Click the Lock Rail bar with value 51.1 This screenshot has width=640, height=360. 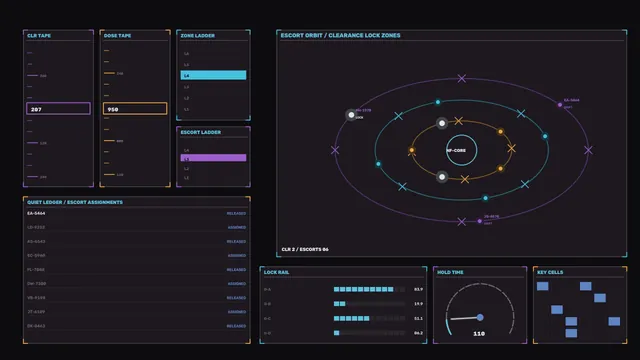pyautogui.click(x=369, y=318)
